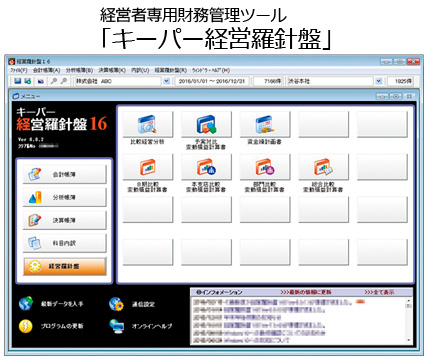Click the 通信設定 text link
The image size is (430, 360).
tap(143, 304)
